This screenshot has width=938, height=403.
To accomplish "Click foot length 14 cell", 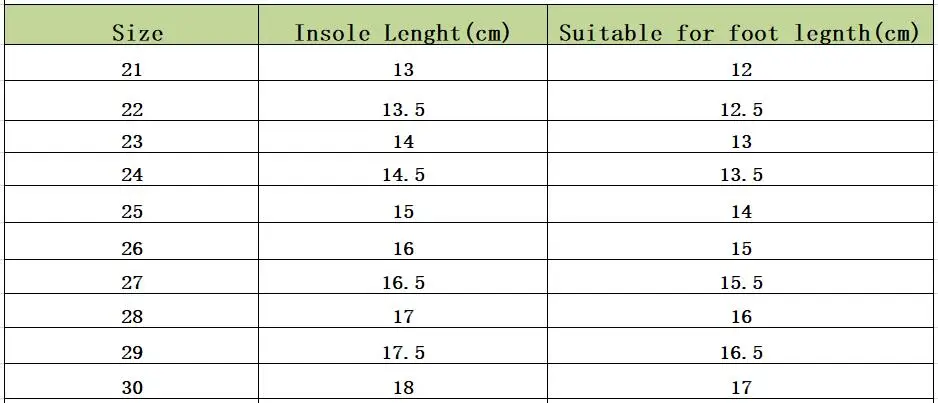I will [741, 212].
